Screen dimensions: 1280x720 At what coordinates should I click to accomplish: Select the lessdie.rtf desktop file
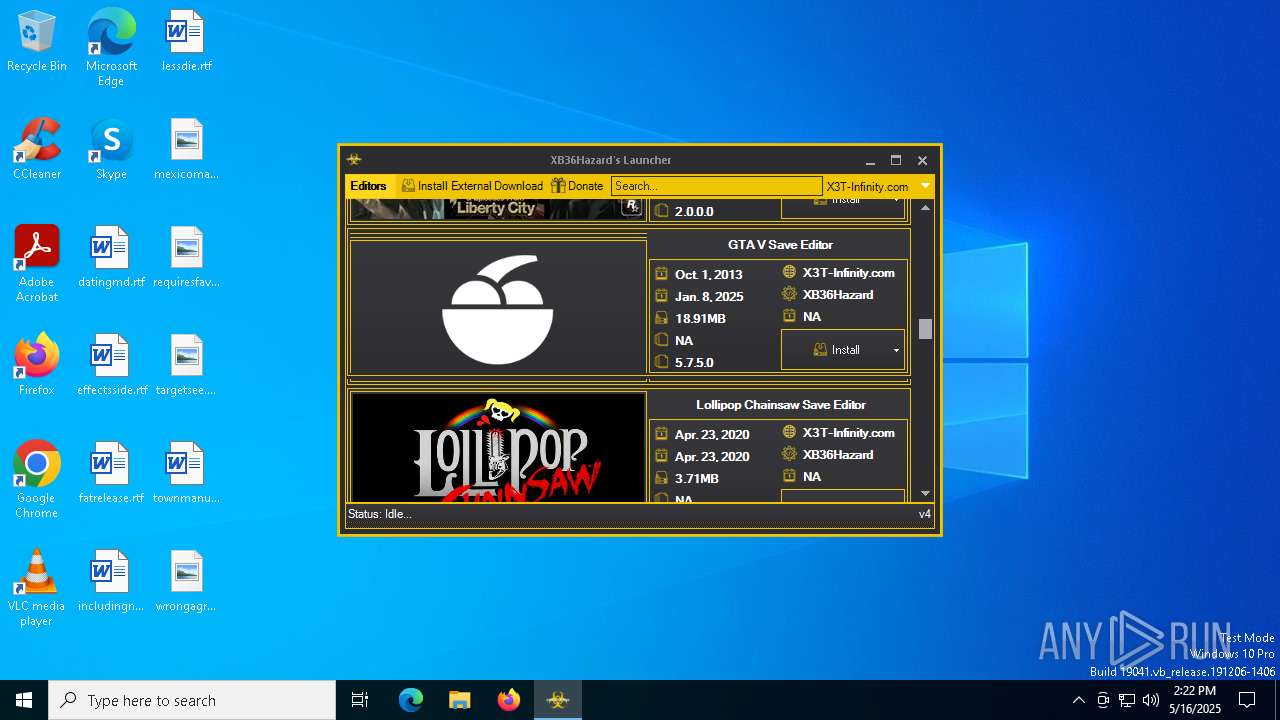(x=186, y=42)
